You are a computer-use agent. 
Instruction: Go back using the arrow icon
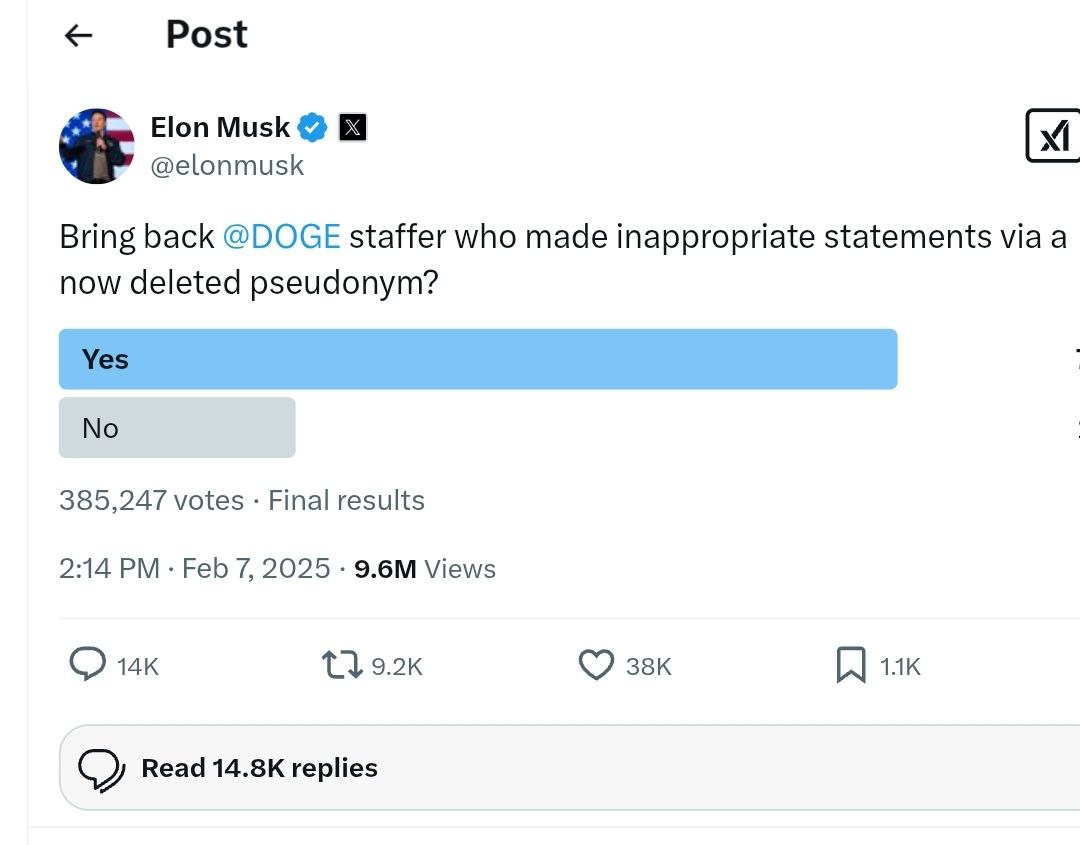[79, 35]
